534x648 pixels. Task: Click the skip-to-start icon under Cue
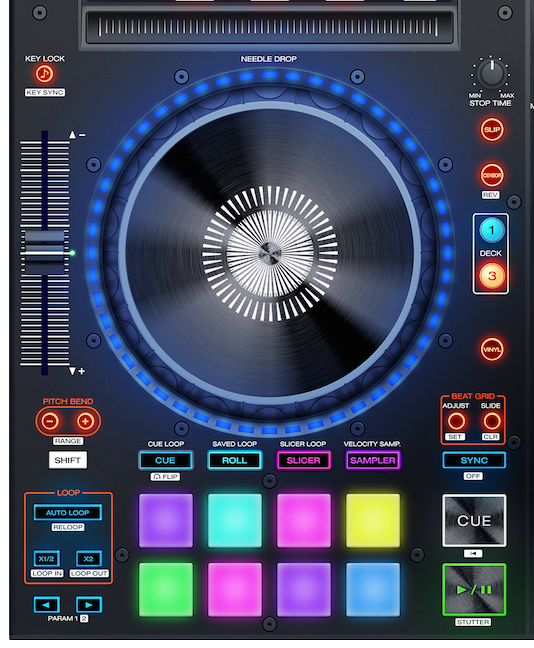point(473,553)
